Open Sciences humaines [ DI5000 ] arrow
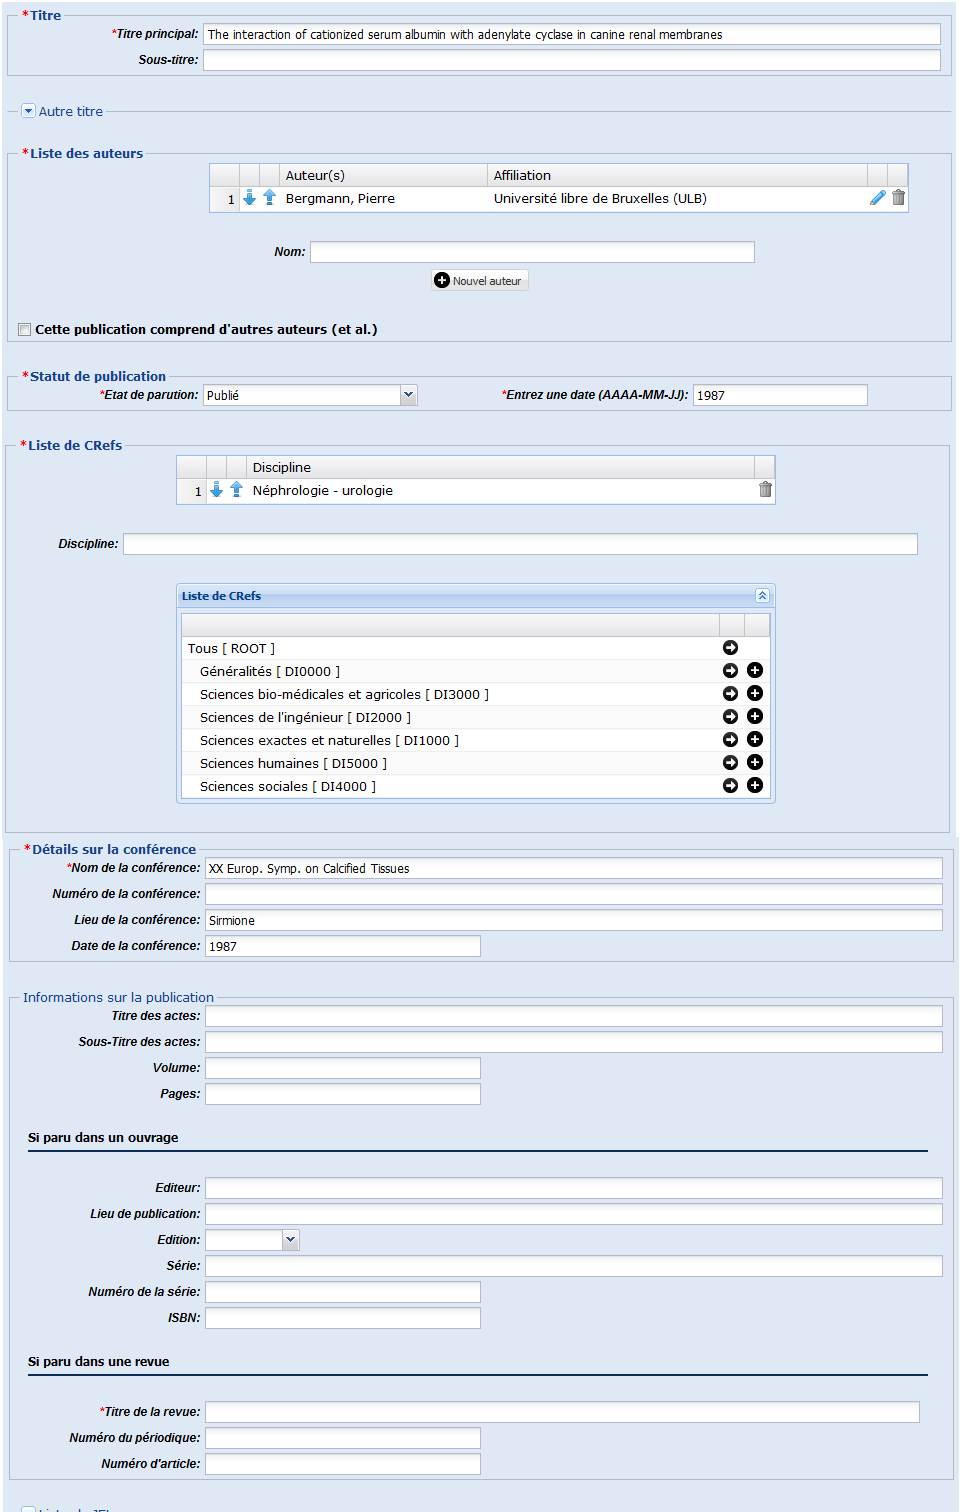 (x=730, y=763)
